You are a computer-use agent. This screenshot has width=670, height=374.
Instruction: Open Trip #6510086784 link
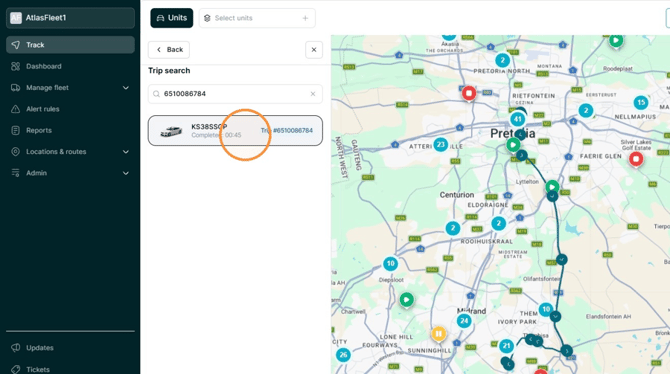coord(287,130)
